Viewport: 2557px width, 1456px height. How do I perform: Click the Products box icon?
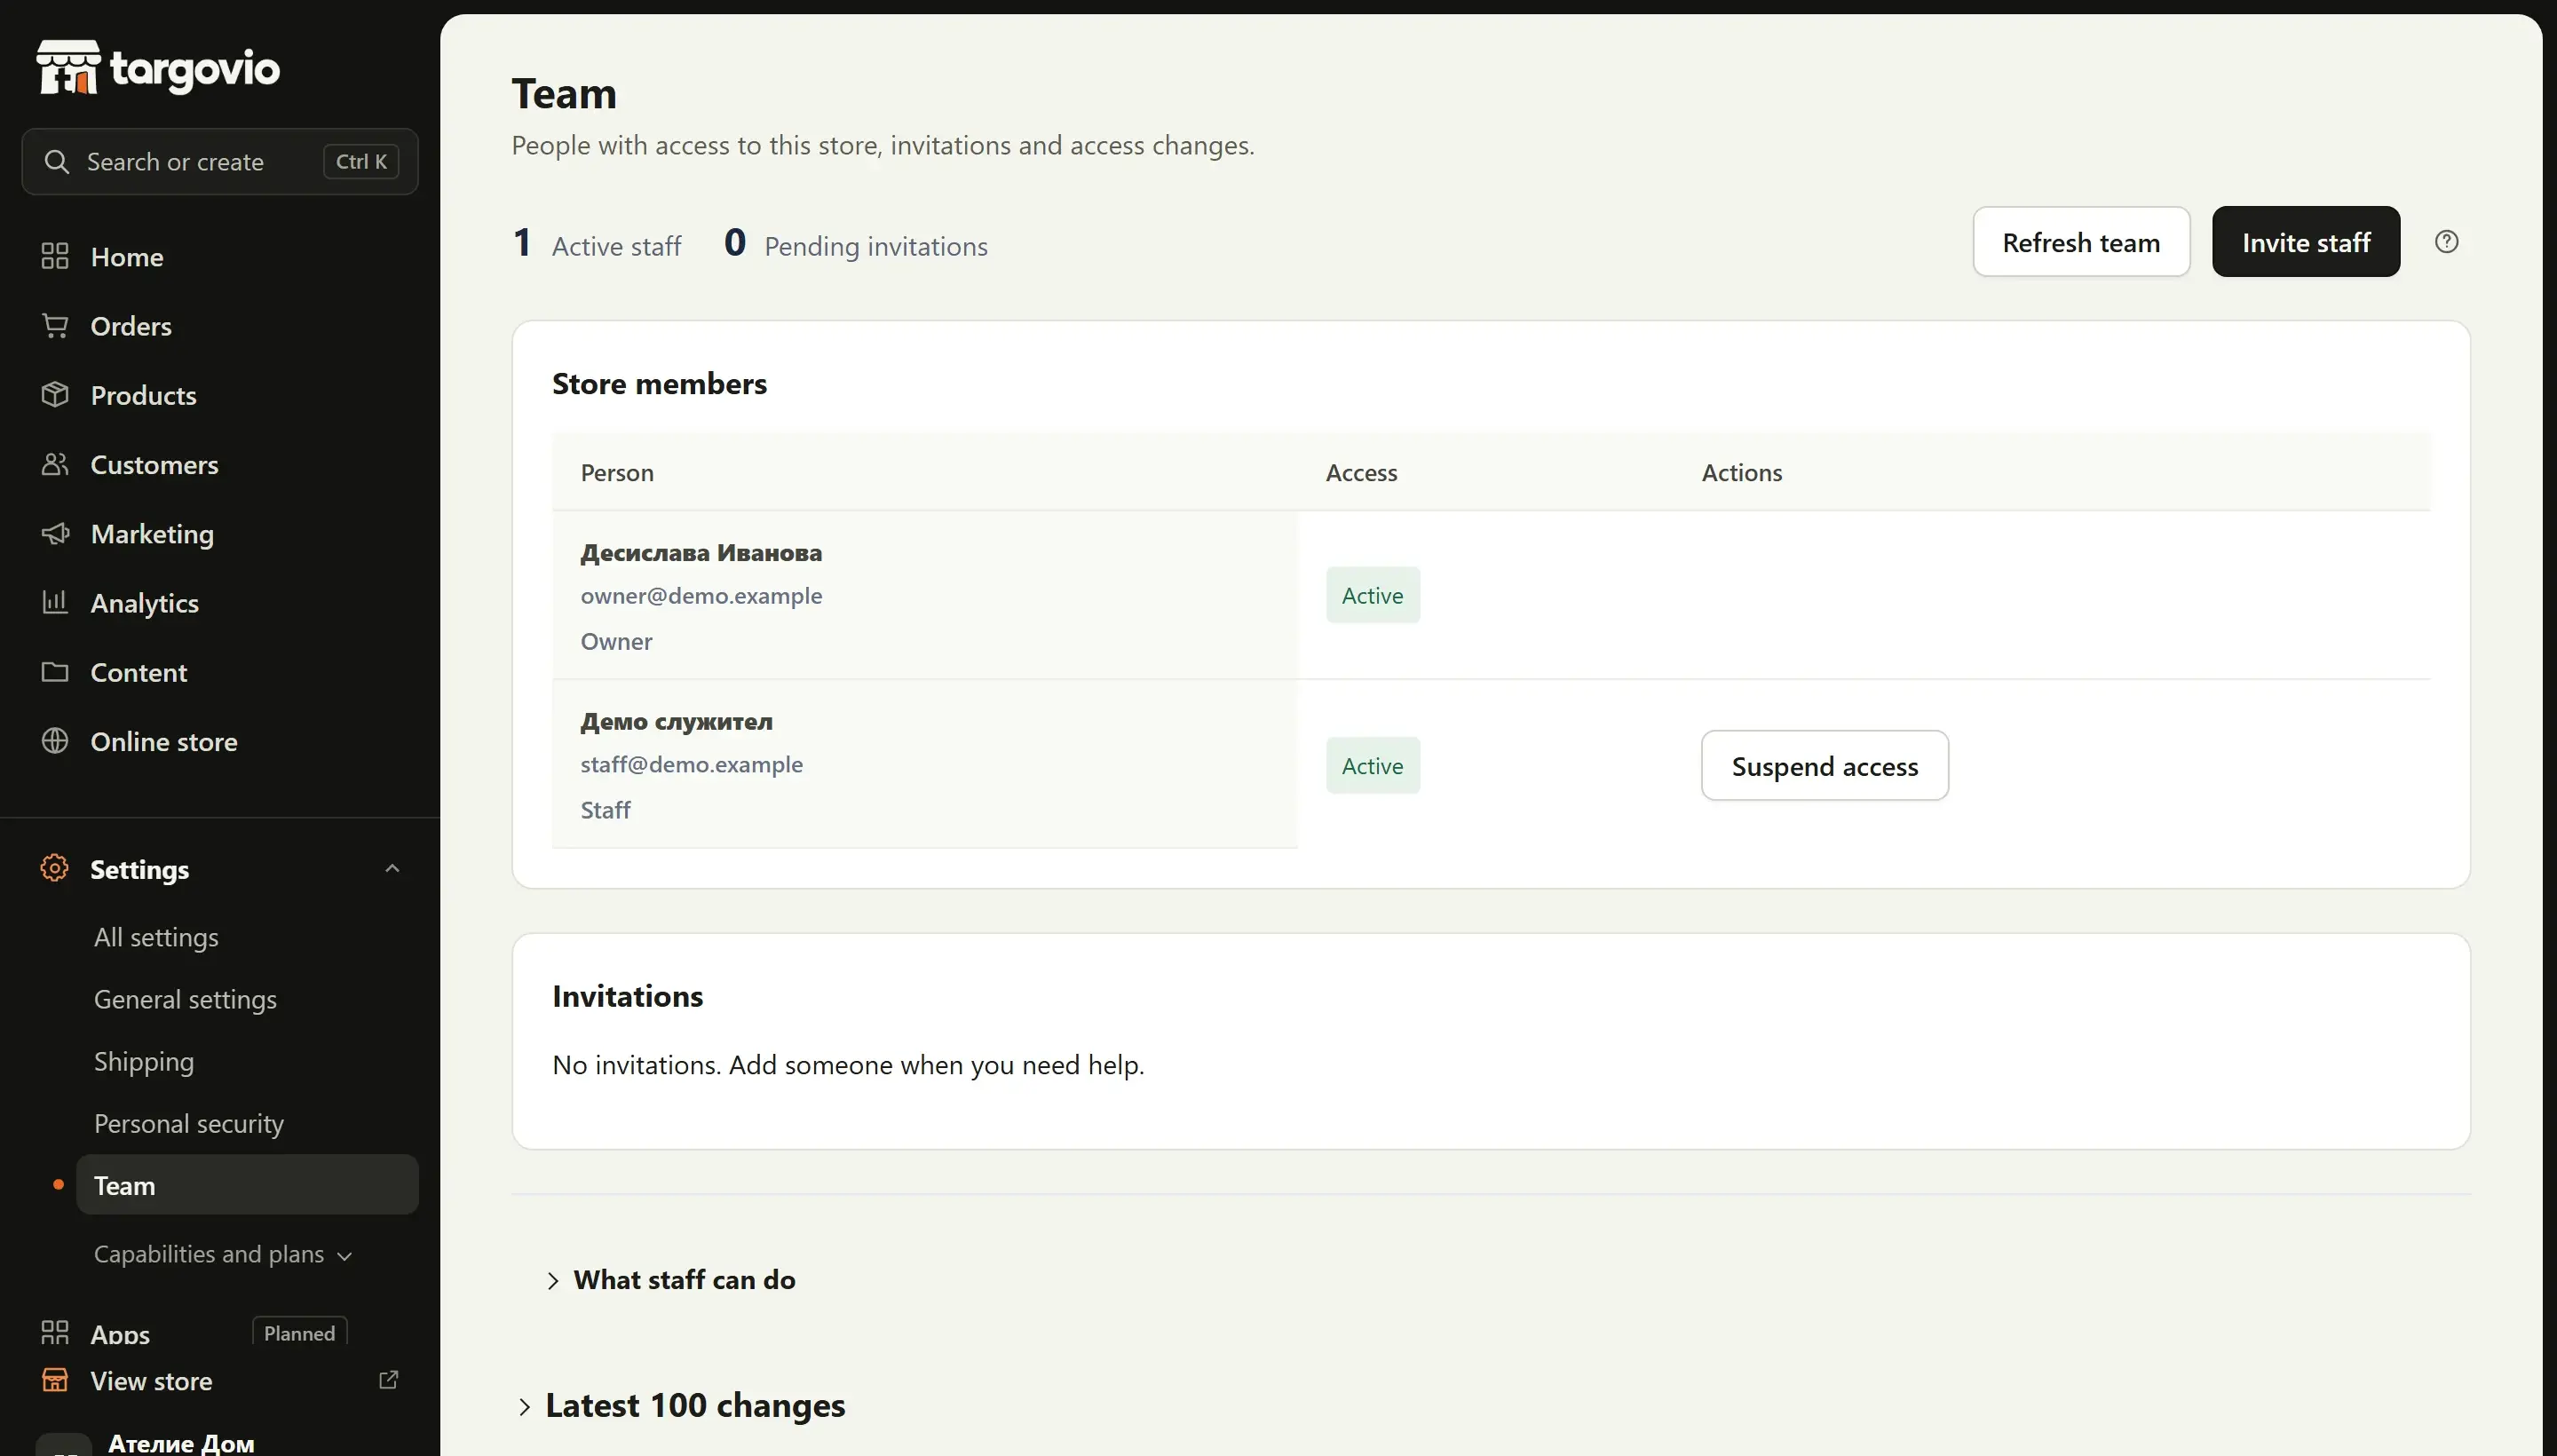click(55, 394)
